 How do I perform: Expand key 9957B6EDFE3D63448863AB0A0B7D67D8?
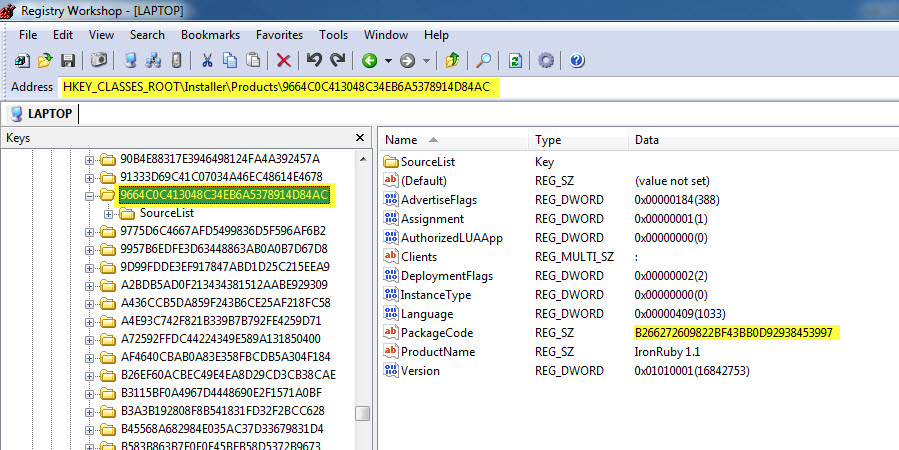[89, 250]
